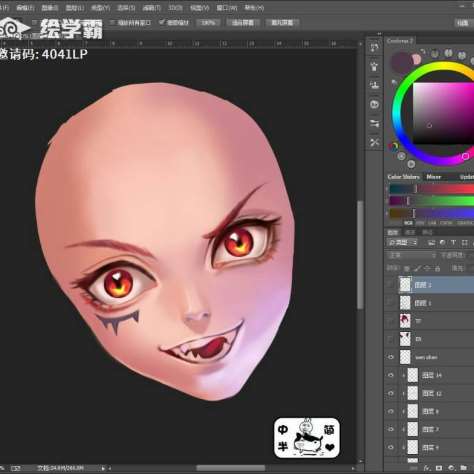474x474 pixels.
Task: Select the Coolorus 2 panel tab
Action: (400, 41)
